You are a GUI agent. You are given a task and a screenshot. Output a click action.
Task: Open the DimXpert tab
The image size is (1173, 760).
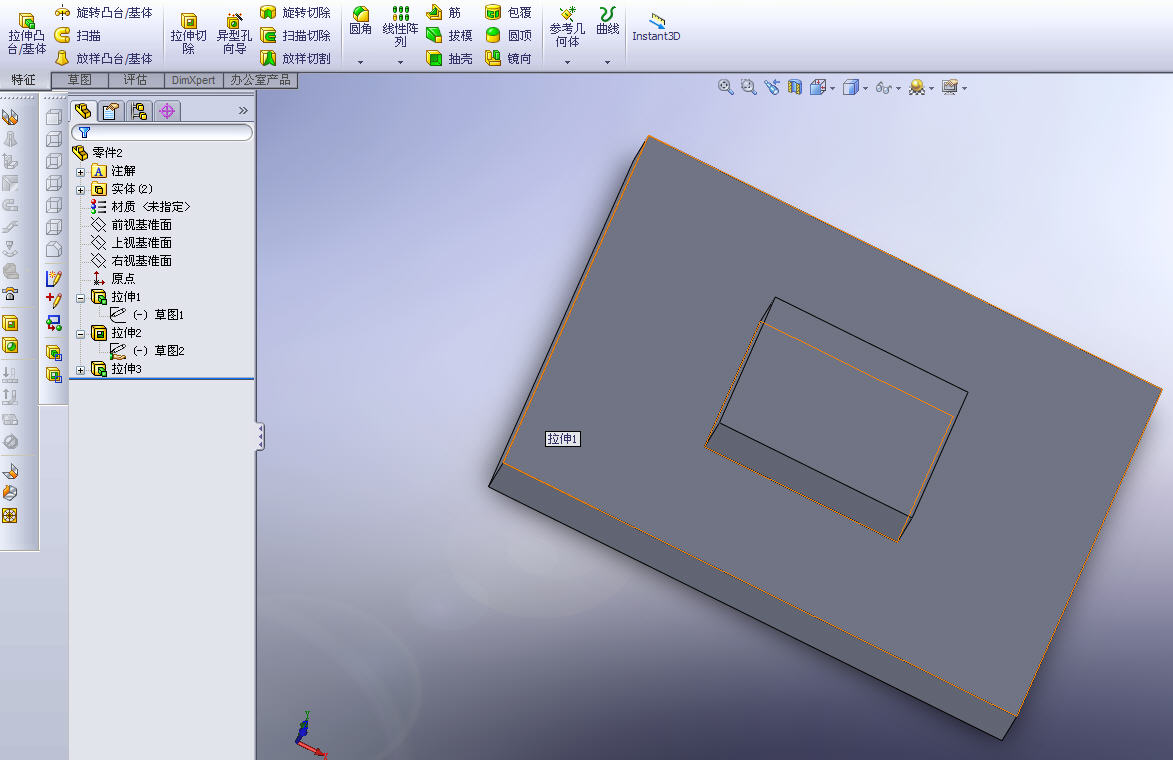[x=193, y=79]
